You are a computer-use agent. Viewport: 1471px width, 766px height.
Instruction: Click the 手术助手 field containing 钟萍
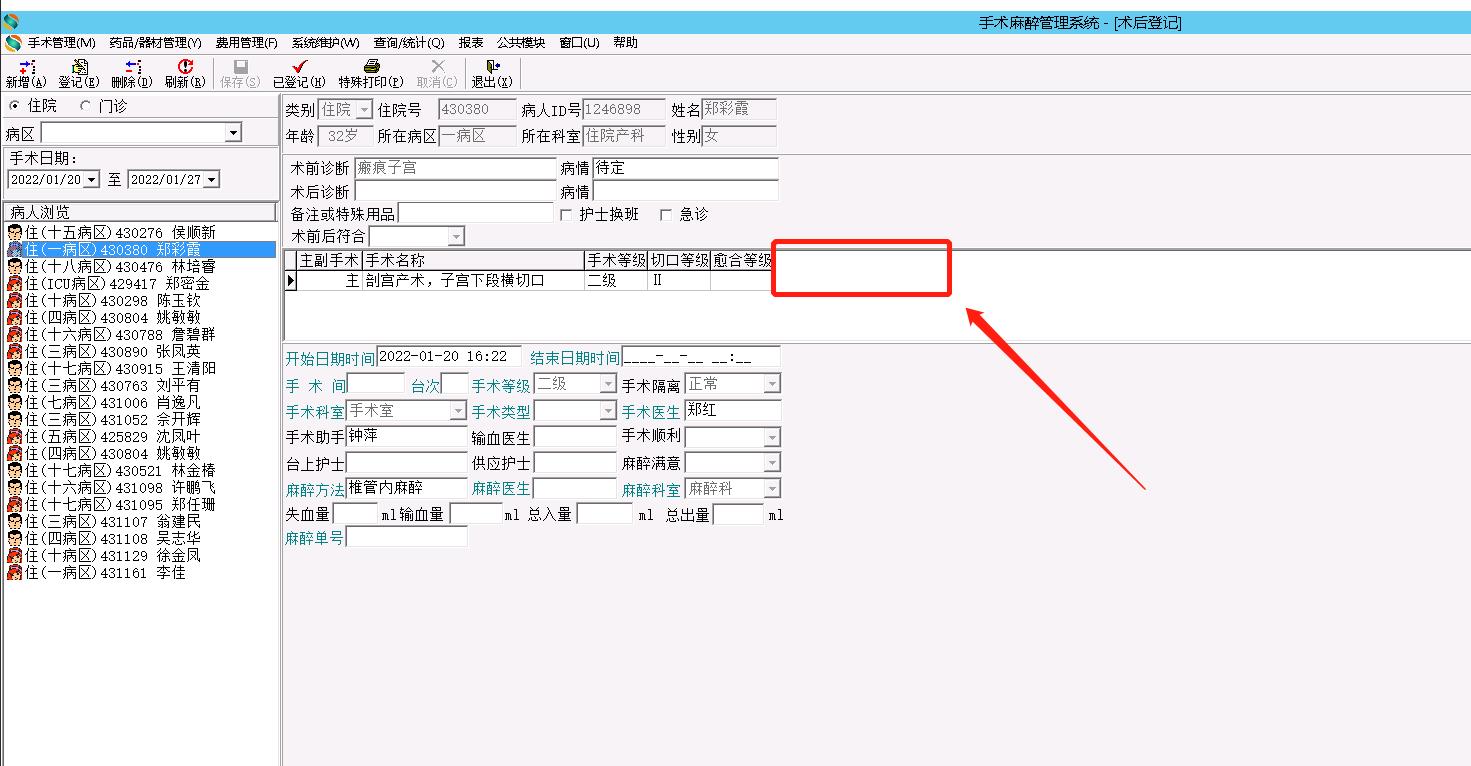tap(407, 437)
